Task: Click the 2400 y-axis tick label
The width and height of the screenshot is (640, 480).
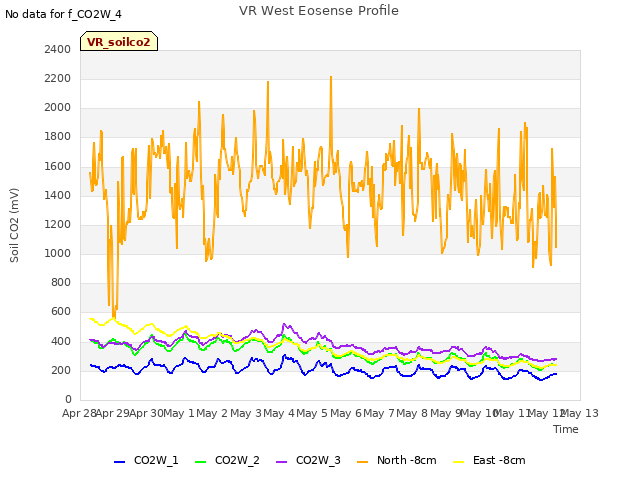Action: (58, 49)
